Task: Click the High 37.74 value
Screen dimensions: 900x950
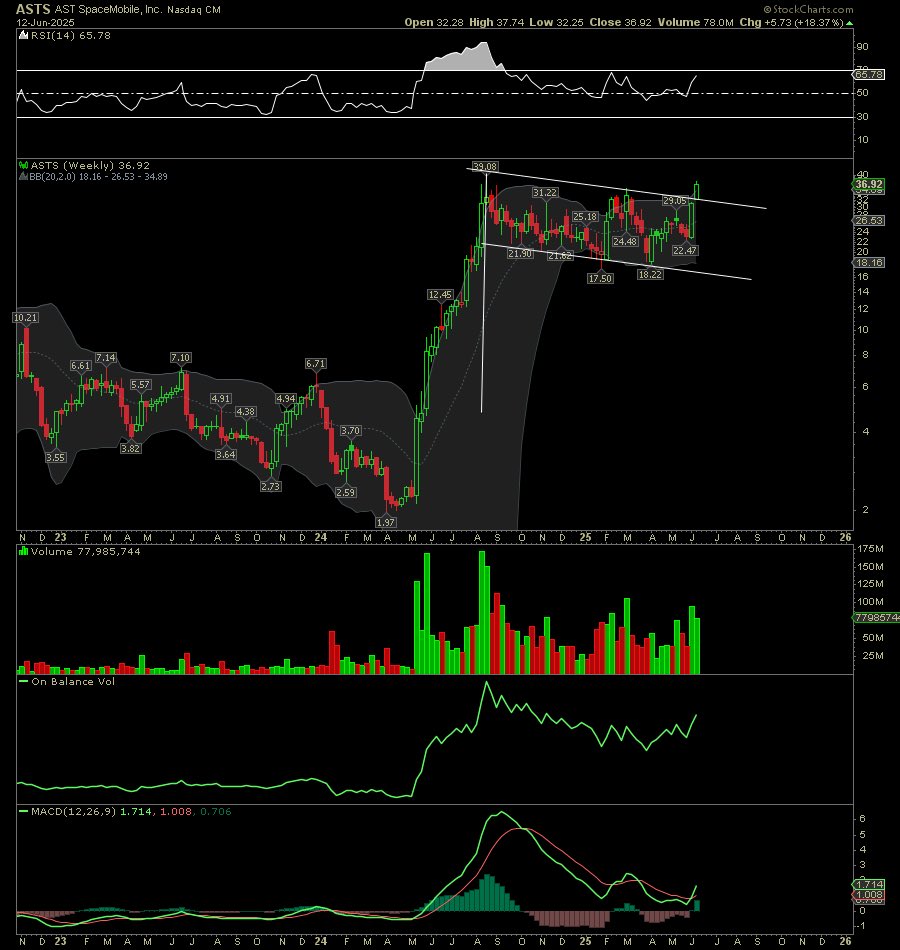Action: click(496, 22)
